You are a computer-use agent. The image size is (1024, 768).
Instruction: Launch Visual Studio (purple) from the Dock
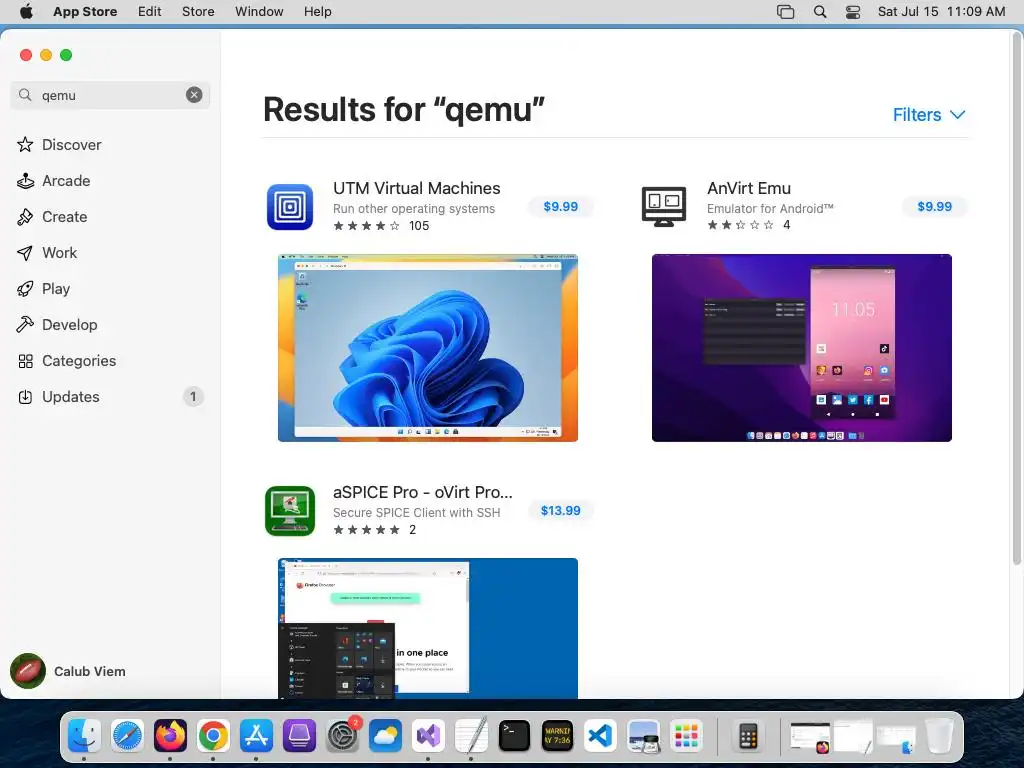tap(428, 736)
